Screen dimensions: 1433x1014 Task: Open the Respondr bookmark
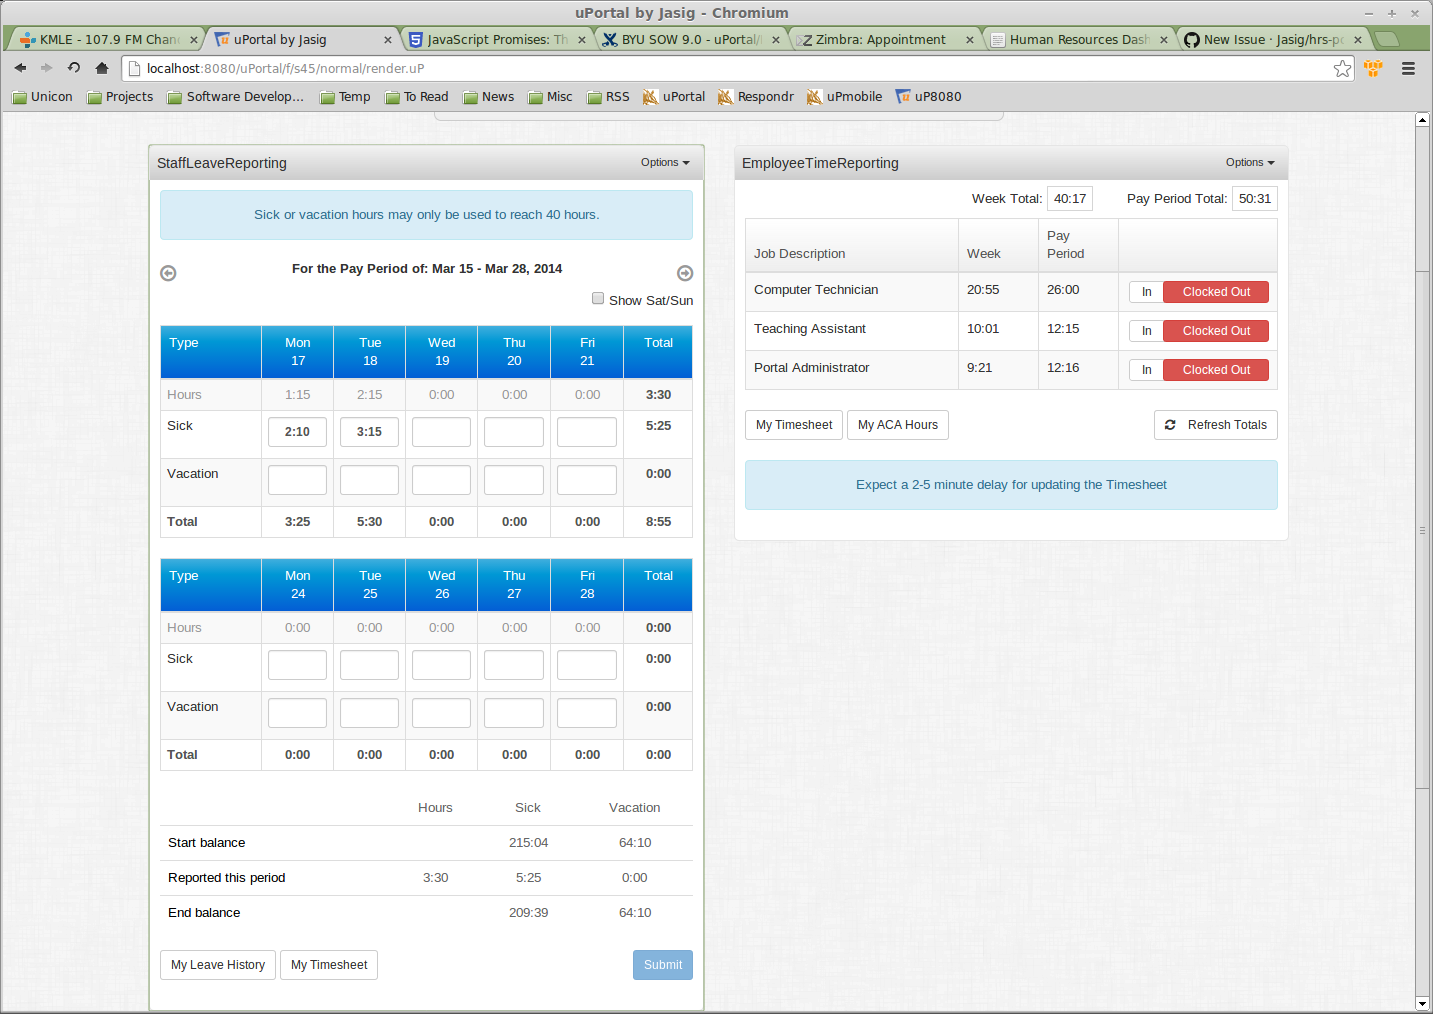point(756,97)
